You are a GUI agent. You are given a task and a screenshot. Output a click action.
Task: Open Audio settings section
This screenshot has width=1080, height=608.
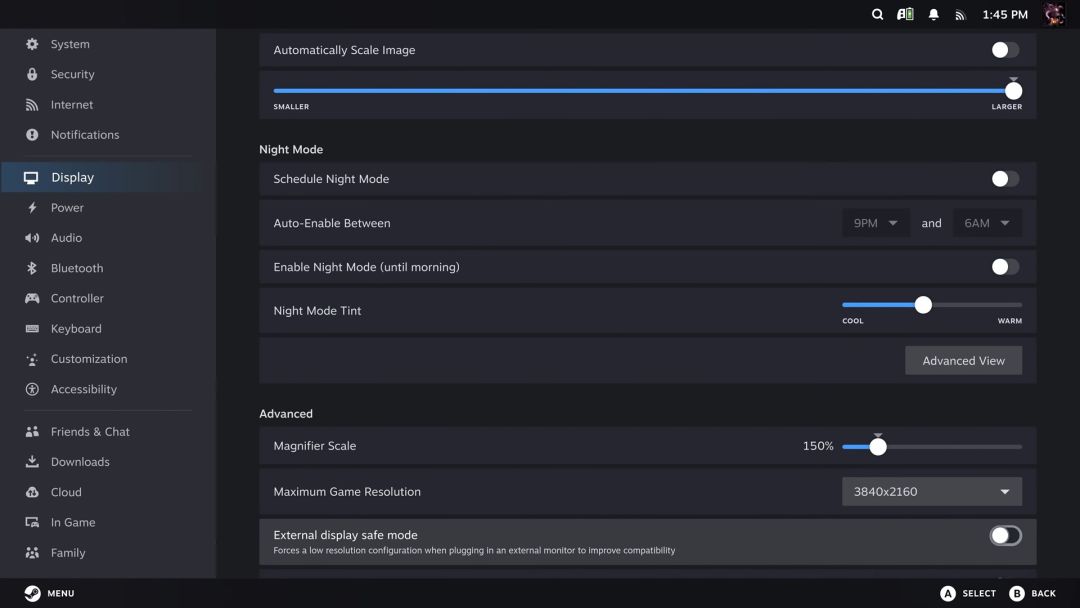[x=66, y=238]
